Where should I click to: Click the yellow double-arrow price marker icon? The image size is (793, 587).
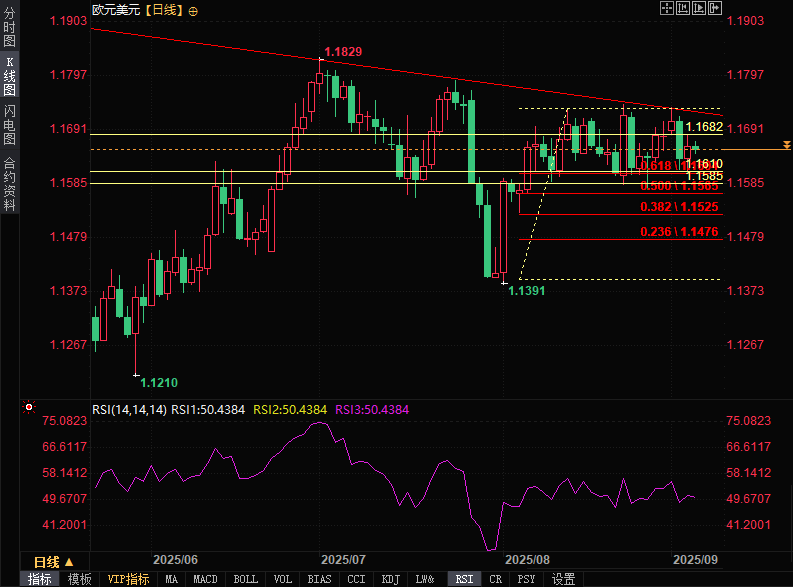(x=786, y=145)
